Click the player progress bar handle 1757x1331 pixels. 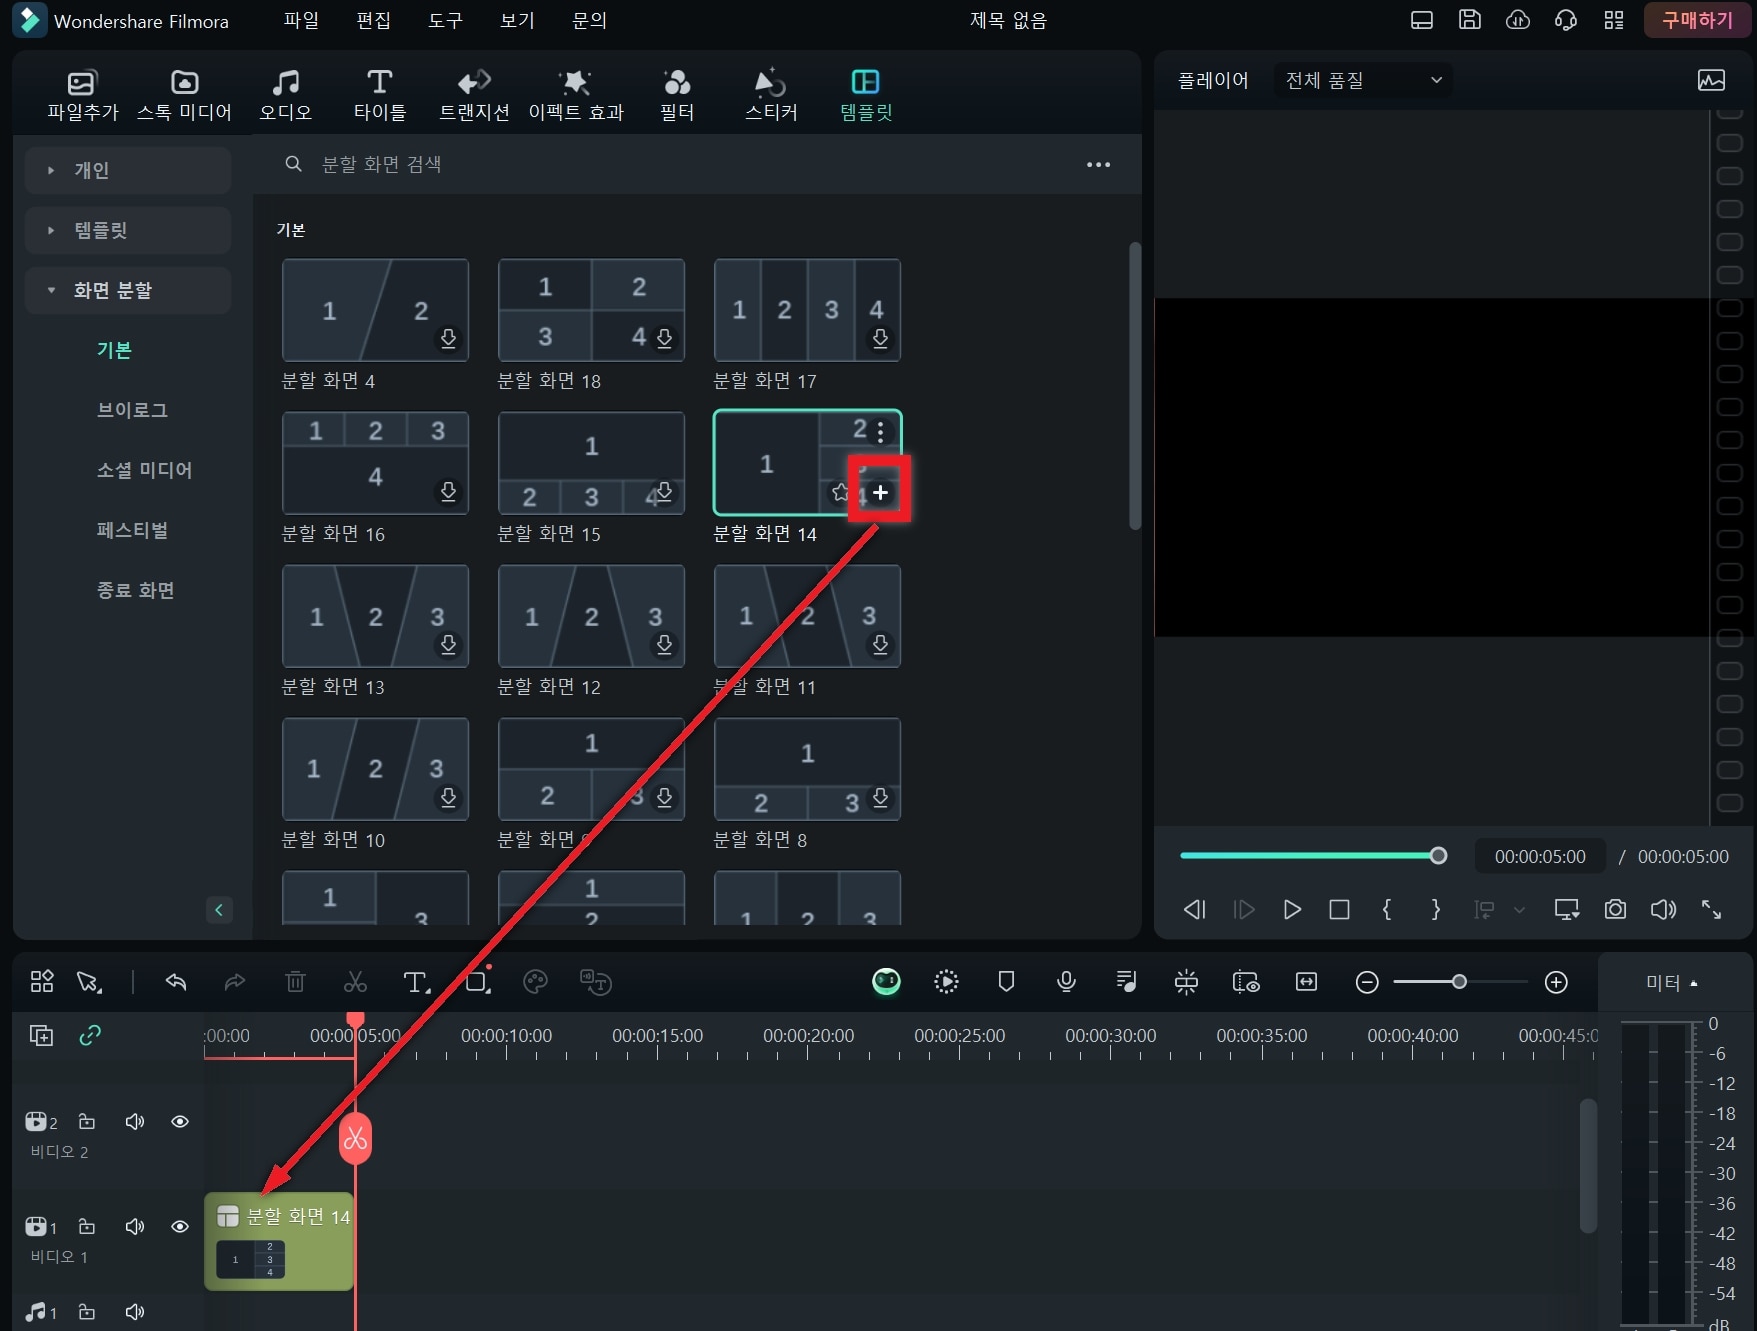point(1438,855)
